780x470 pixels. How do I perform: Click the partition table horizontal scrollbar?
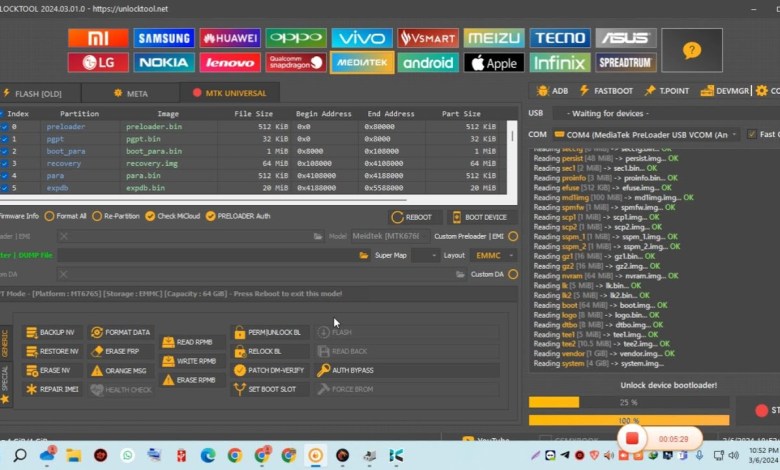click(x=204, y=200)
